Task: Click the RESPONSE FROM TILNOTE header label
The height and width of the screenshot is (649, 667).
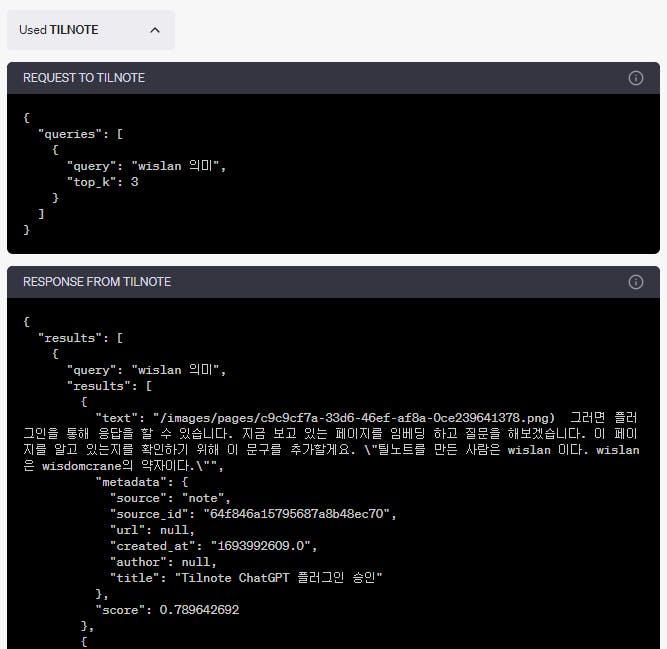Action: pos(97,282)
